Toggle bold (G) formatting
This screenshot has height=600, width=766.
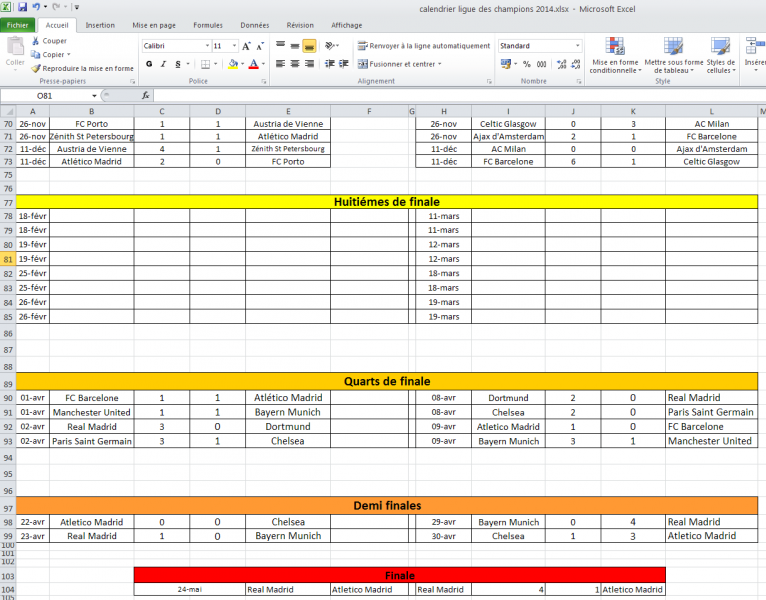pyautogui.click(x=149, y=64)
